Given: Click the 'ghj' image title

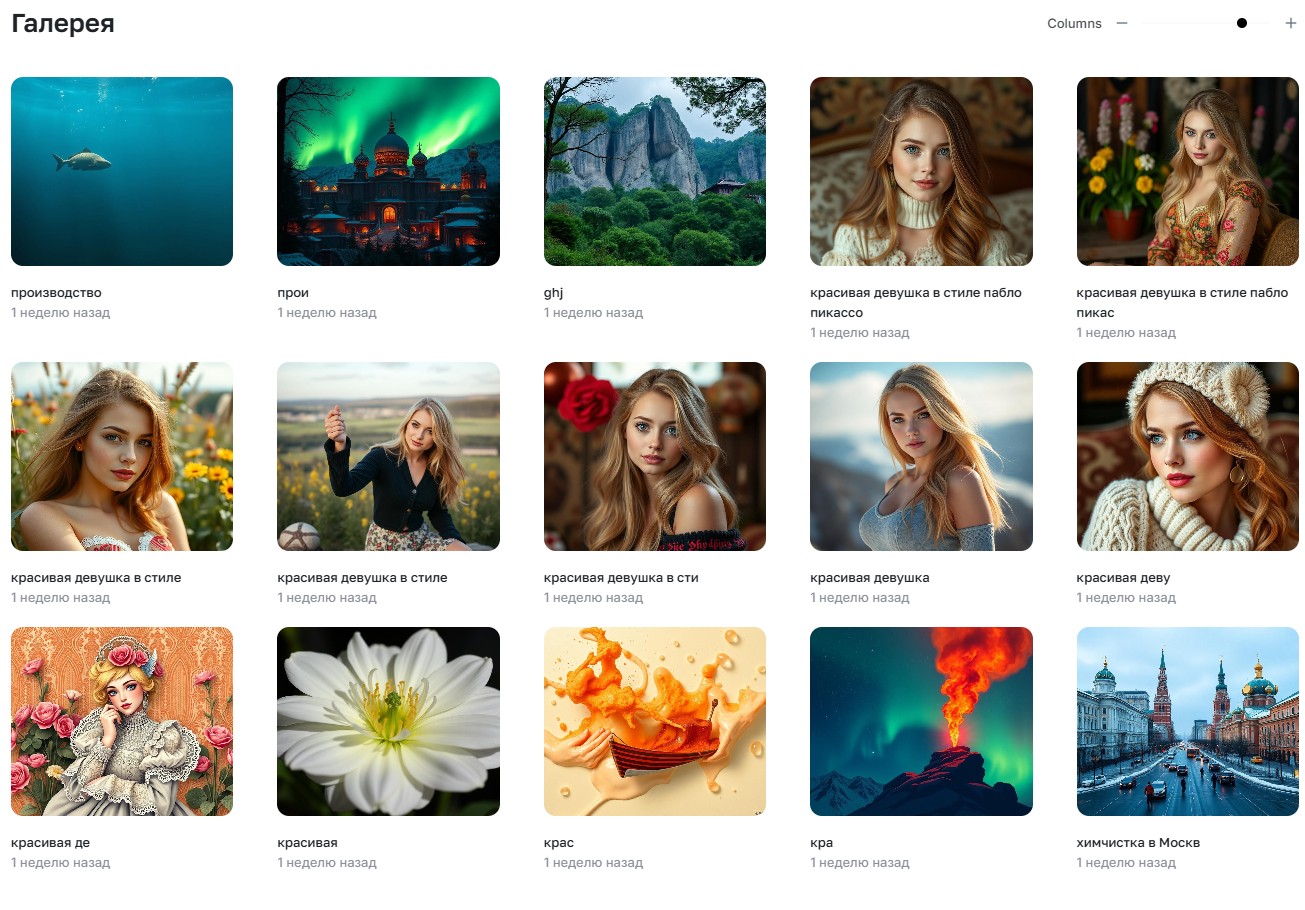Looking at the screenshot, I should click(554, 293).
